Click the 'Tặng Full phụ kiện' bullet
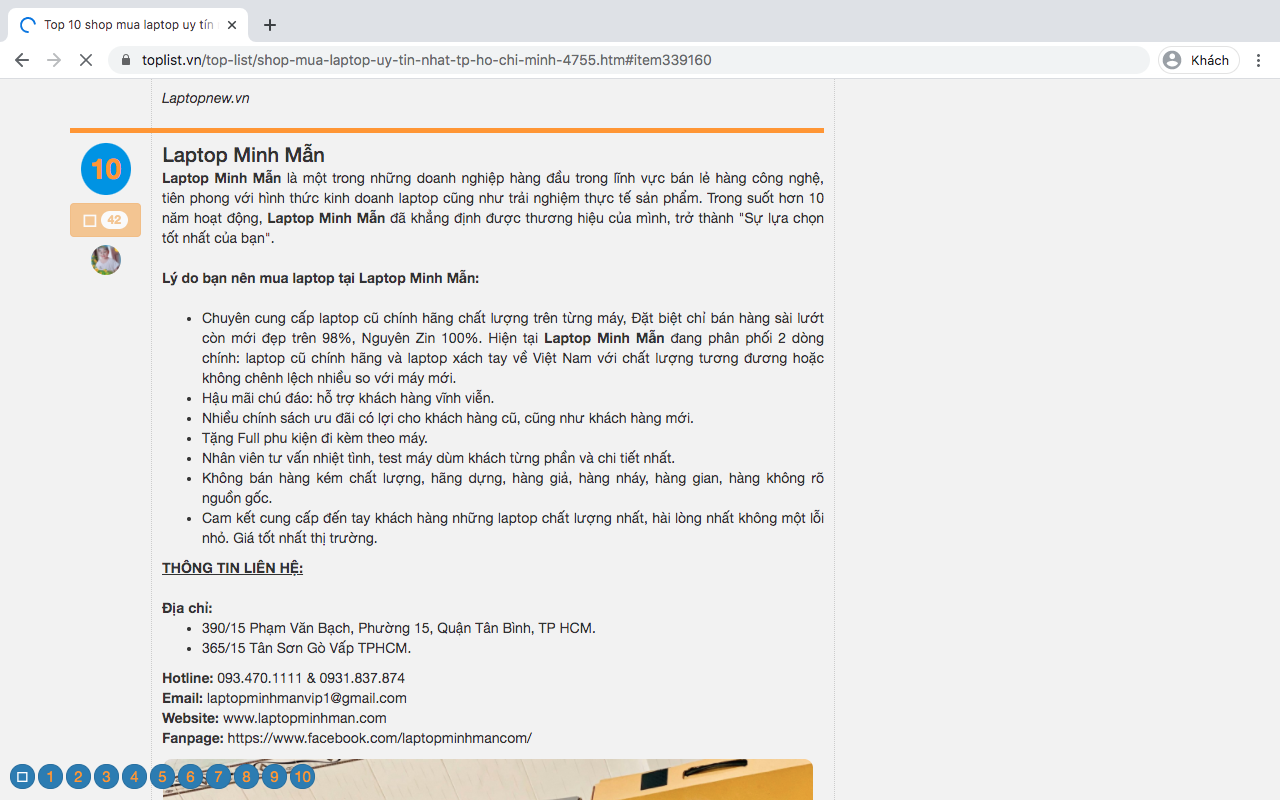 point(314,438)
